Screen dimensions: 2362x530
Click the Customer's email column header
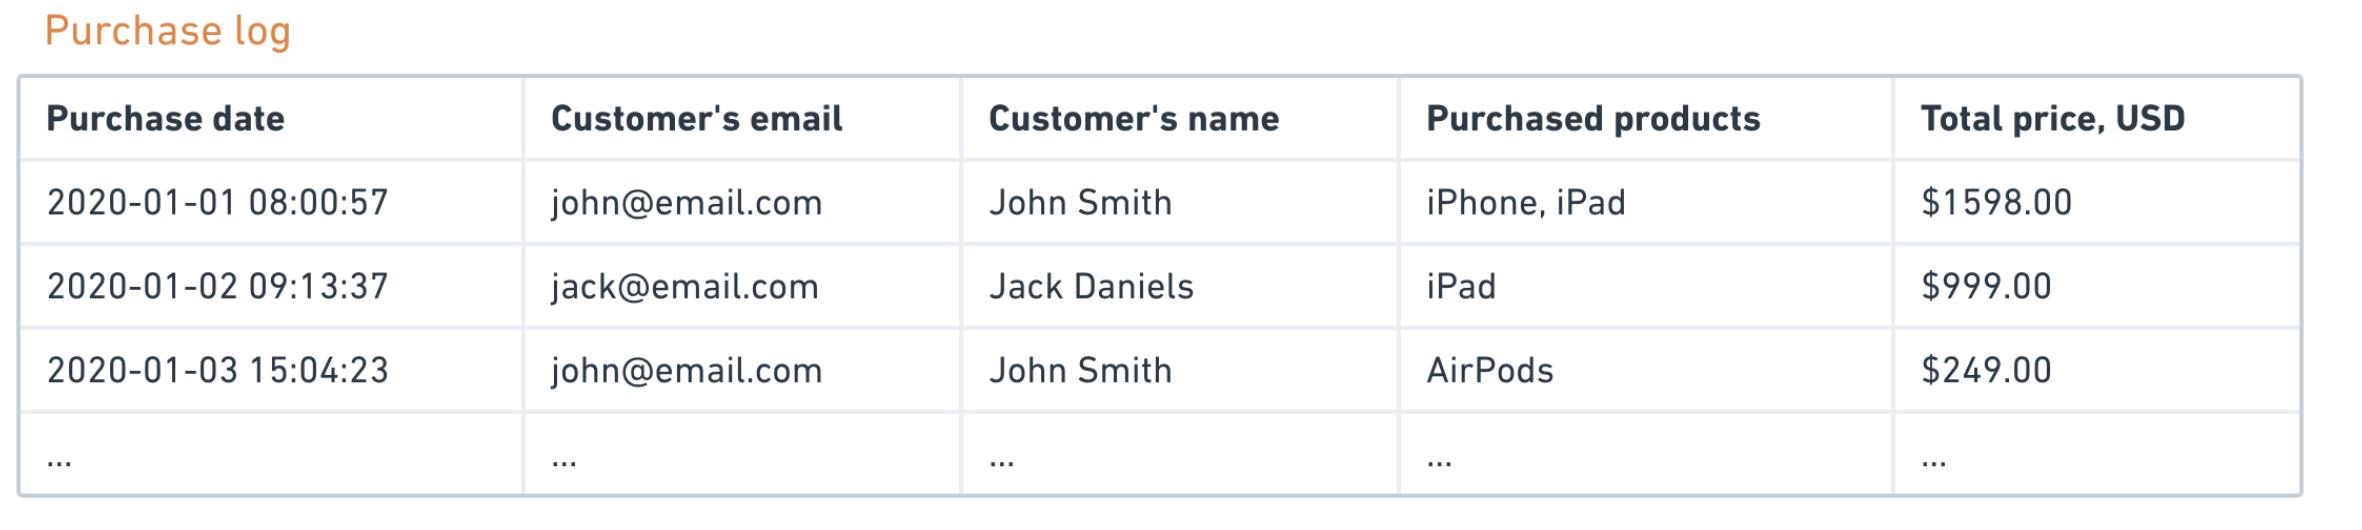[x=696, y=119]
